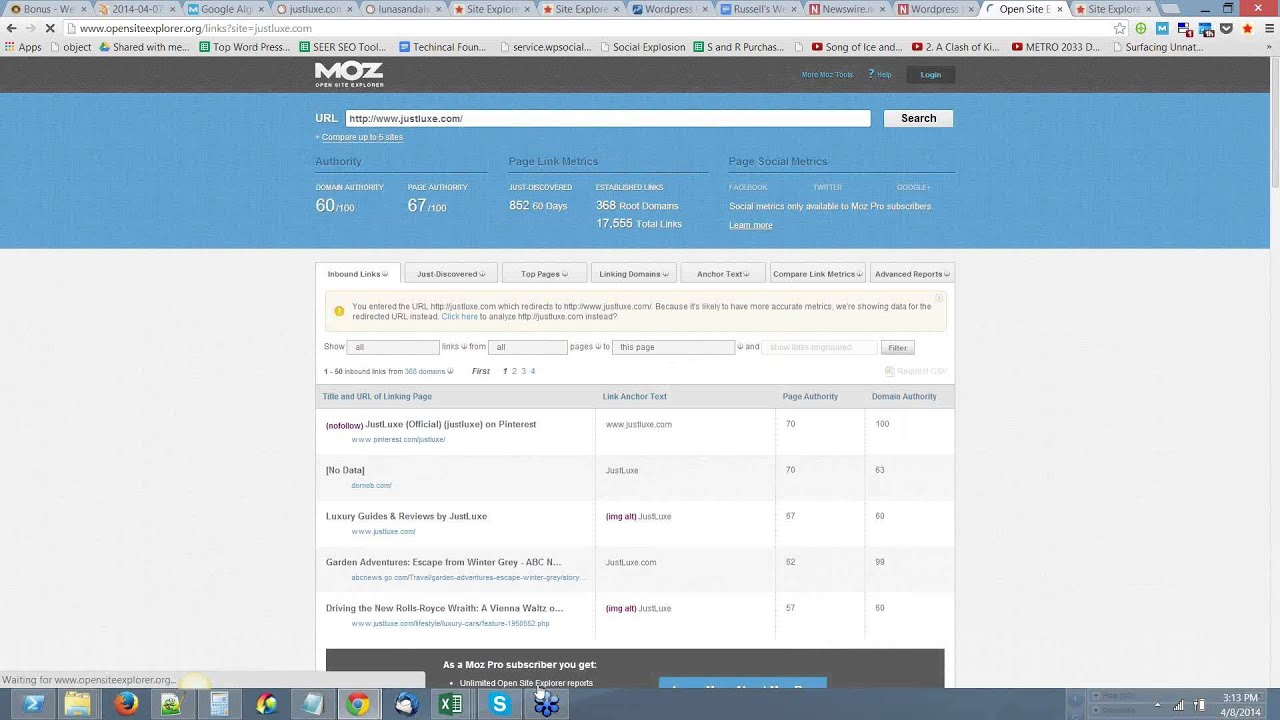This screenshot has width=1280, height=720.
Task: Open Song of Ice and... YouTube bookmark
Action: tap(856, 47)
